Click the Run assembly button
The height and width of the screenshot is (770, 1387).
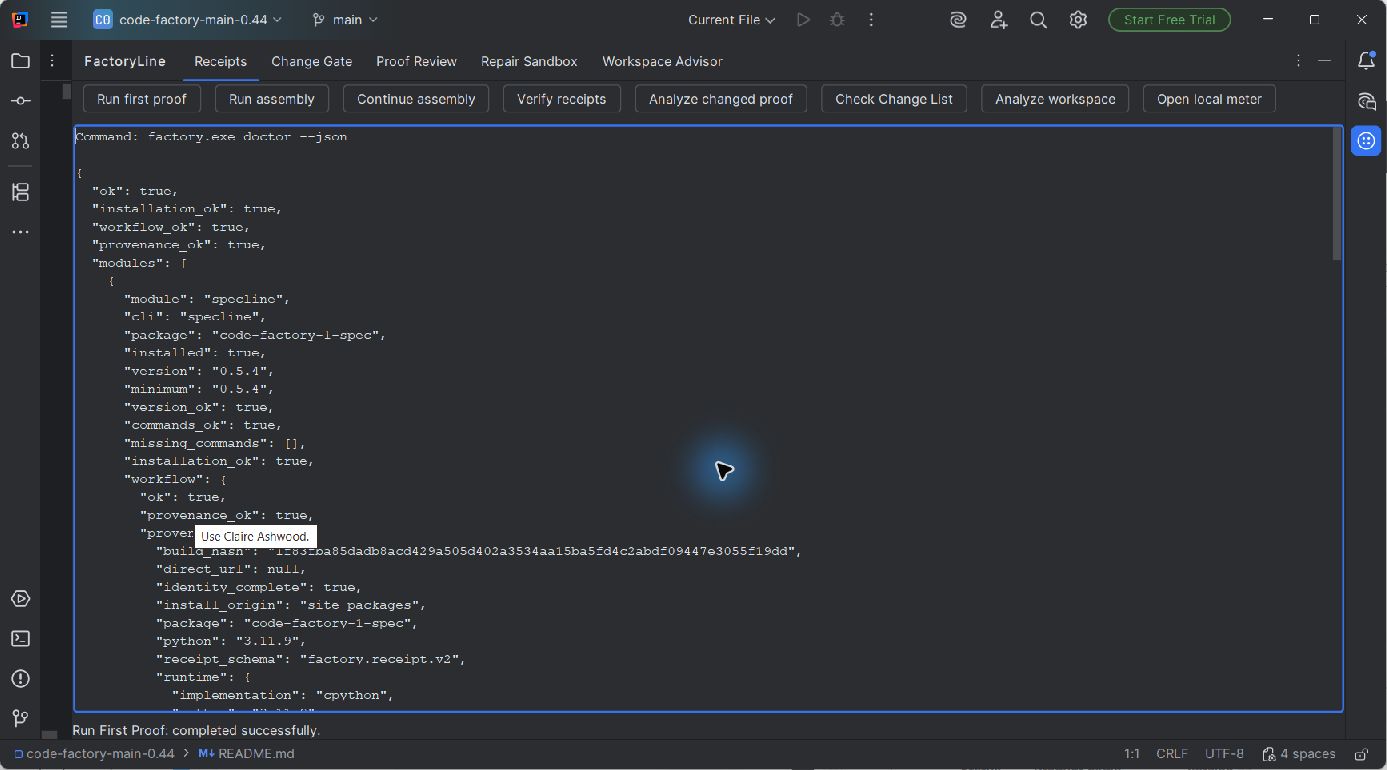(272, 99)
